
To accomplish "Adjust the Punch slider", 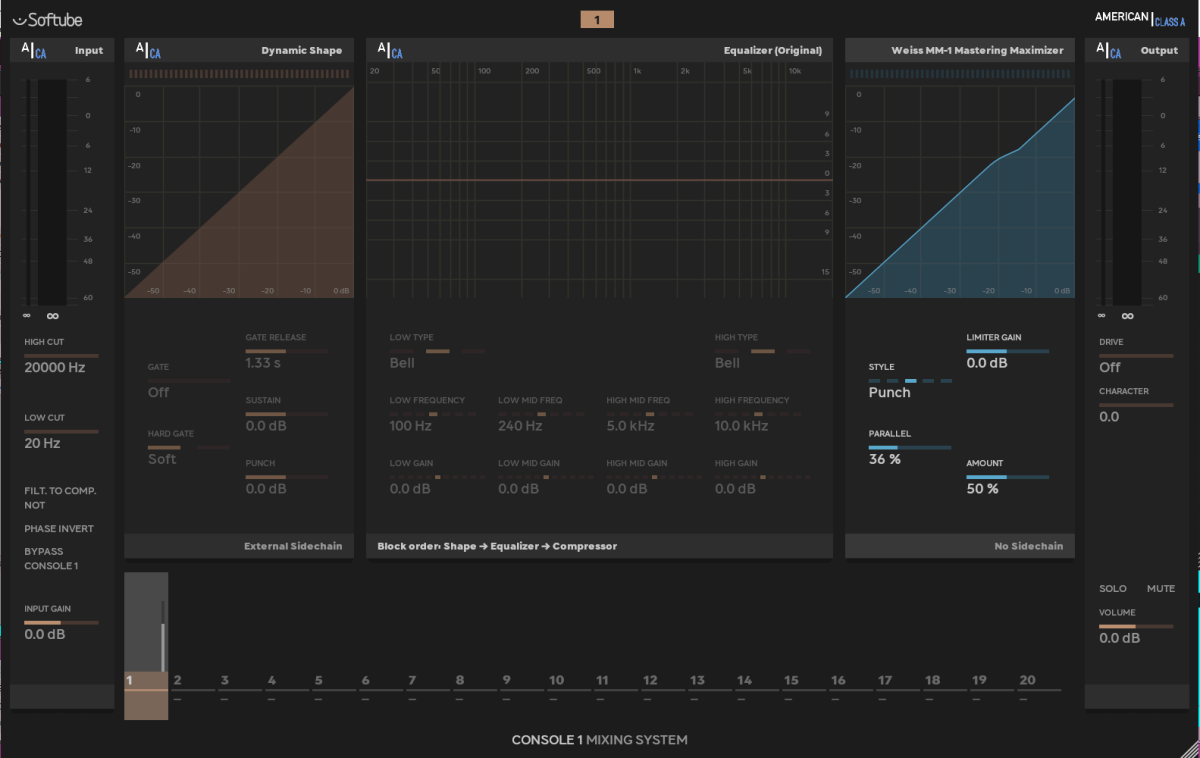I will pyautogui.click(x=287, y=477).
